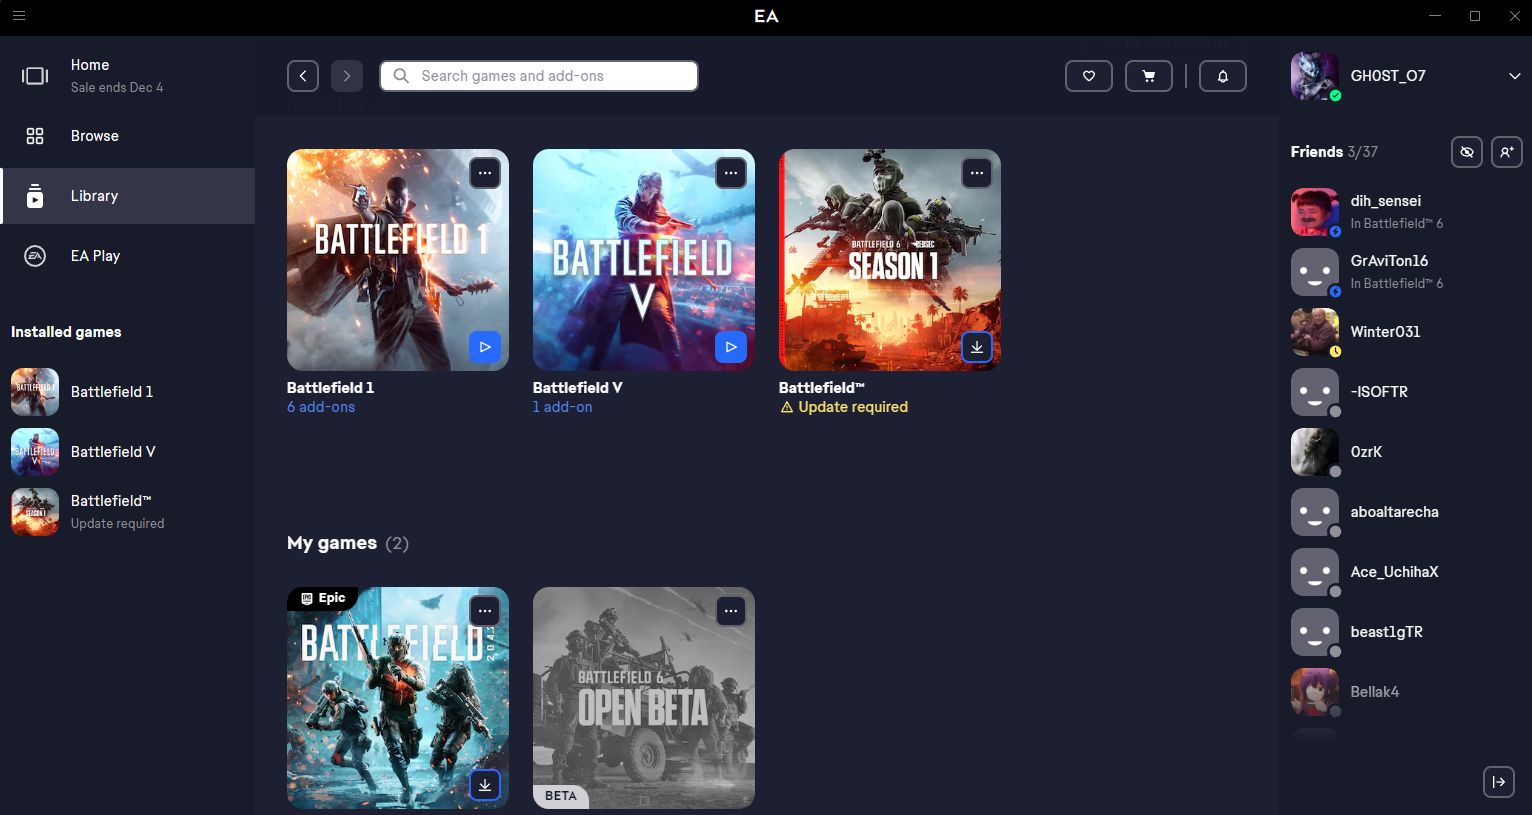
Task: Open more options for Battlefield 2042 Epic card
Action: (x=485, y=611)
